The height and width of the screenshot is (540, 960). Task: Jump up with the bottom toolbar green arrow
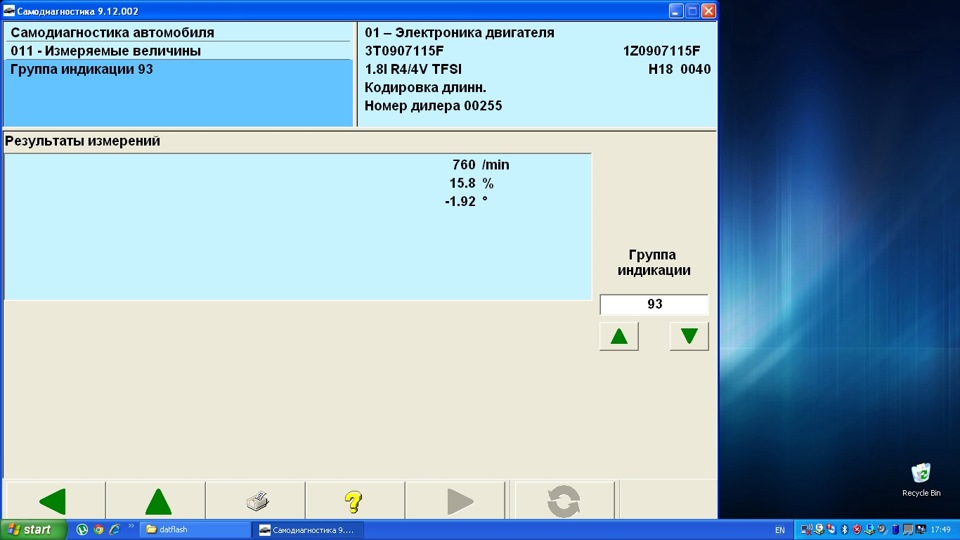(x=158, y=501)
